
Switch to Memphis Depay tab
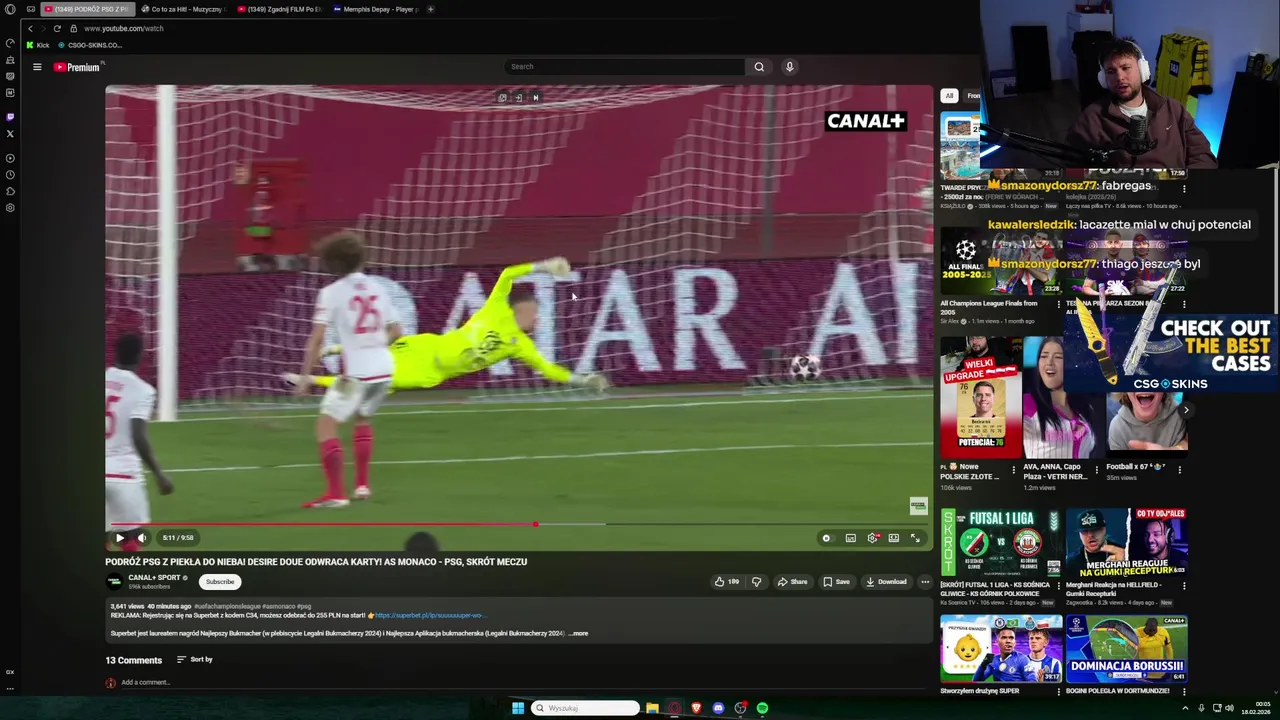click(x=375, y=9)
